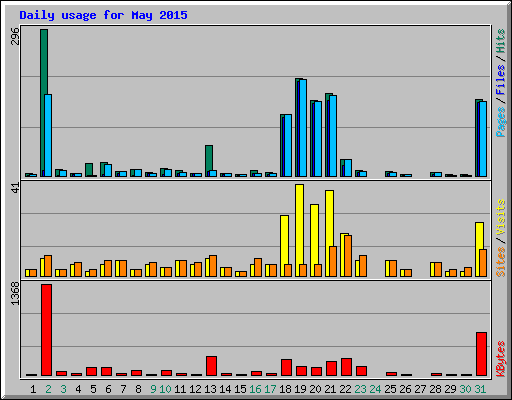512x400 pixels.
Task: Click day 21 on the x-axis
Action: click(x=330, y=389)
